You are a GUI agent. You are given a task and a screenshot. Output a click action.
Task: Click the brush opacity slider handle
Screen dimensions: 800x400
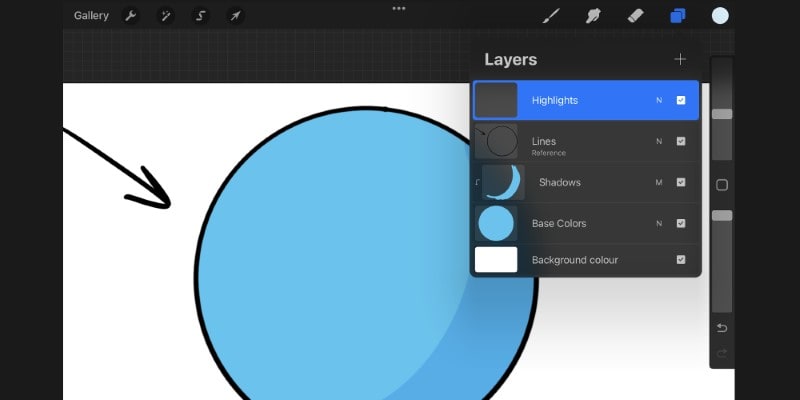pos(722,216)
